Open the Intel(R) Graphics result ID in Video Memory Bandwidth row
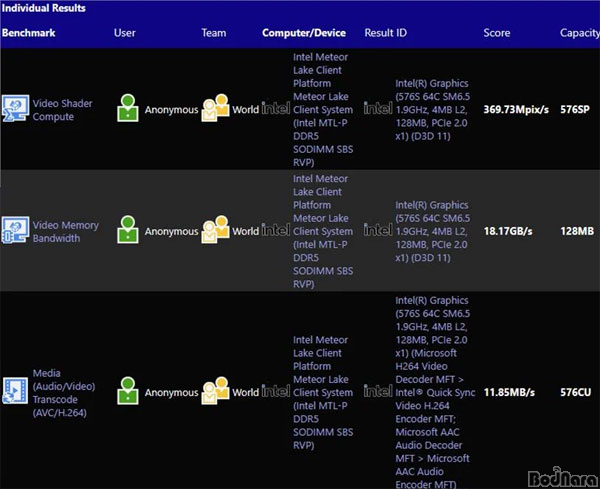600x489 pixels. (x=433, y=231)
